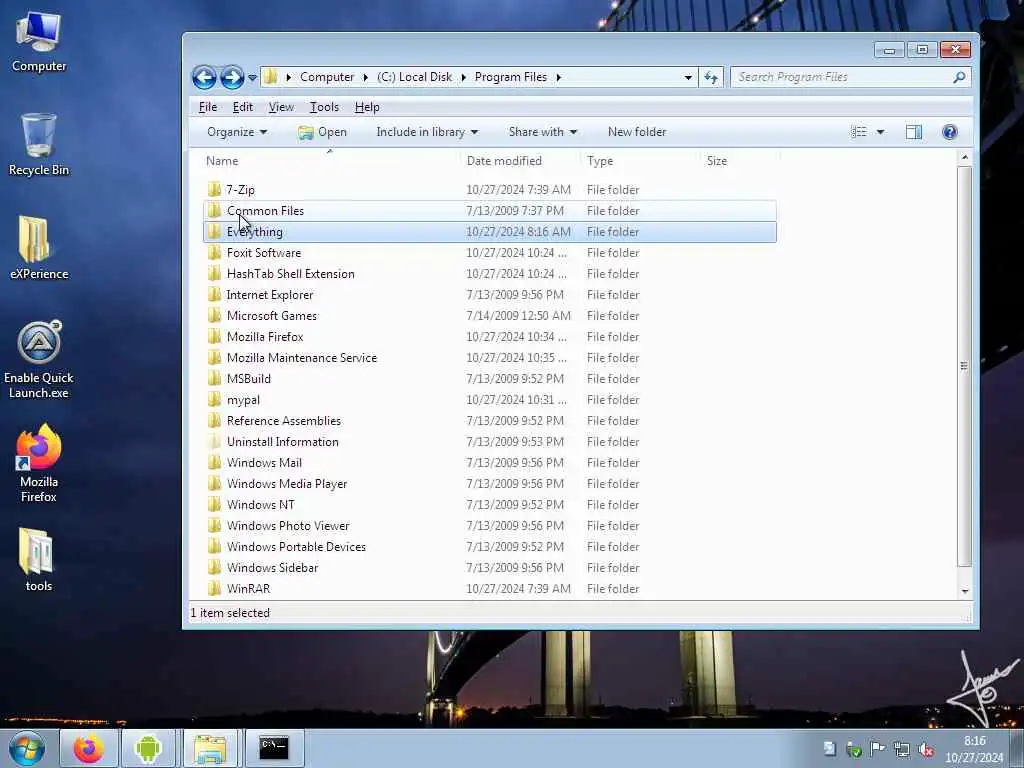Open the Command Prompt taskbar button
The height and width of the screenshot is (768, 1024).
click(x=274, y=748)
